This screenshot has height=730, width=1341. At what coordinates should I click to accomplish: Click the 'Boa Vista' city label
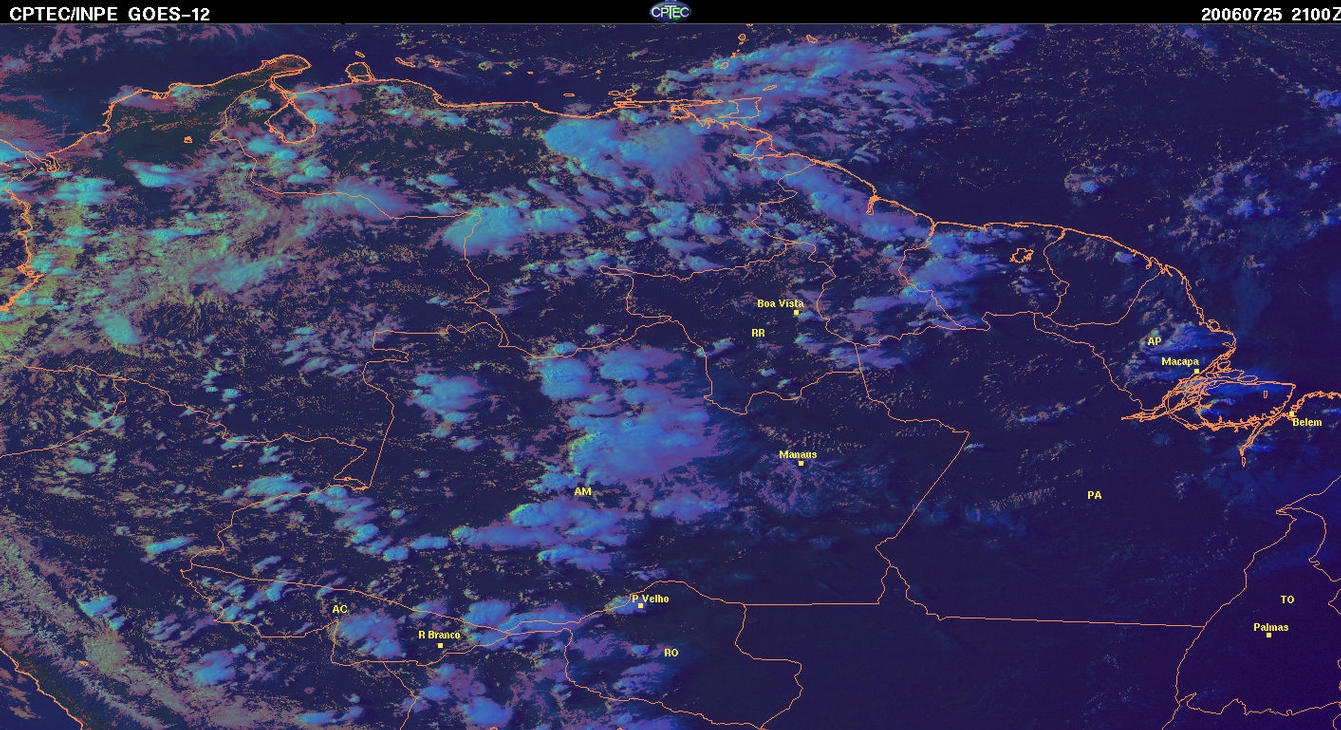coord(780,303)
